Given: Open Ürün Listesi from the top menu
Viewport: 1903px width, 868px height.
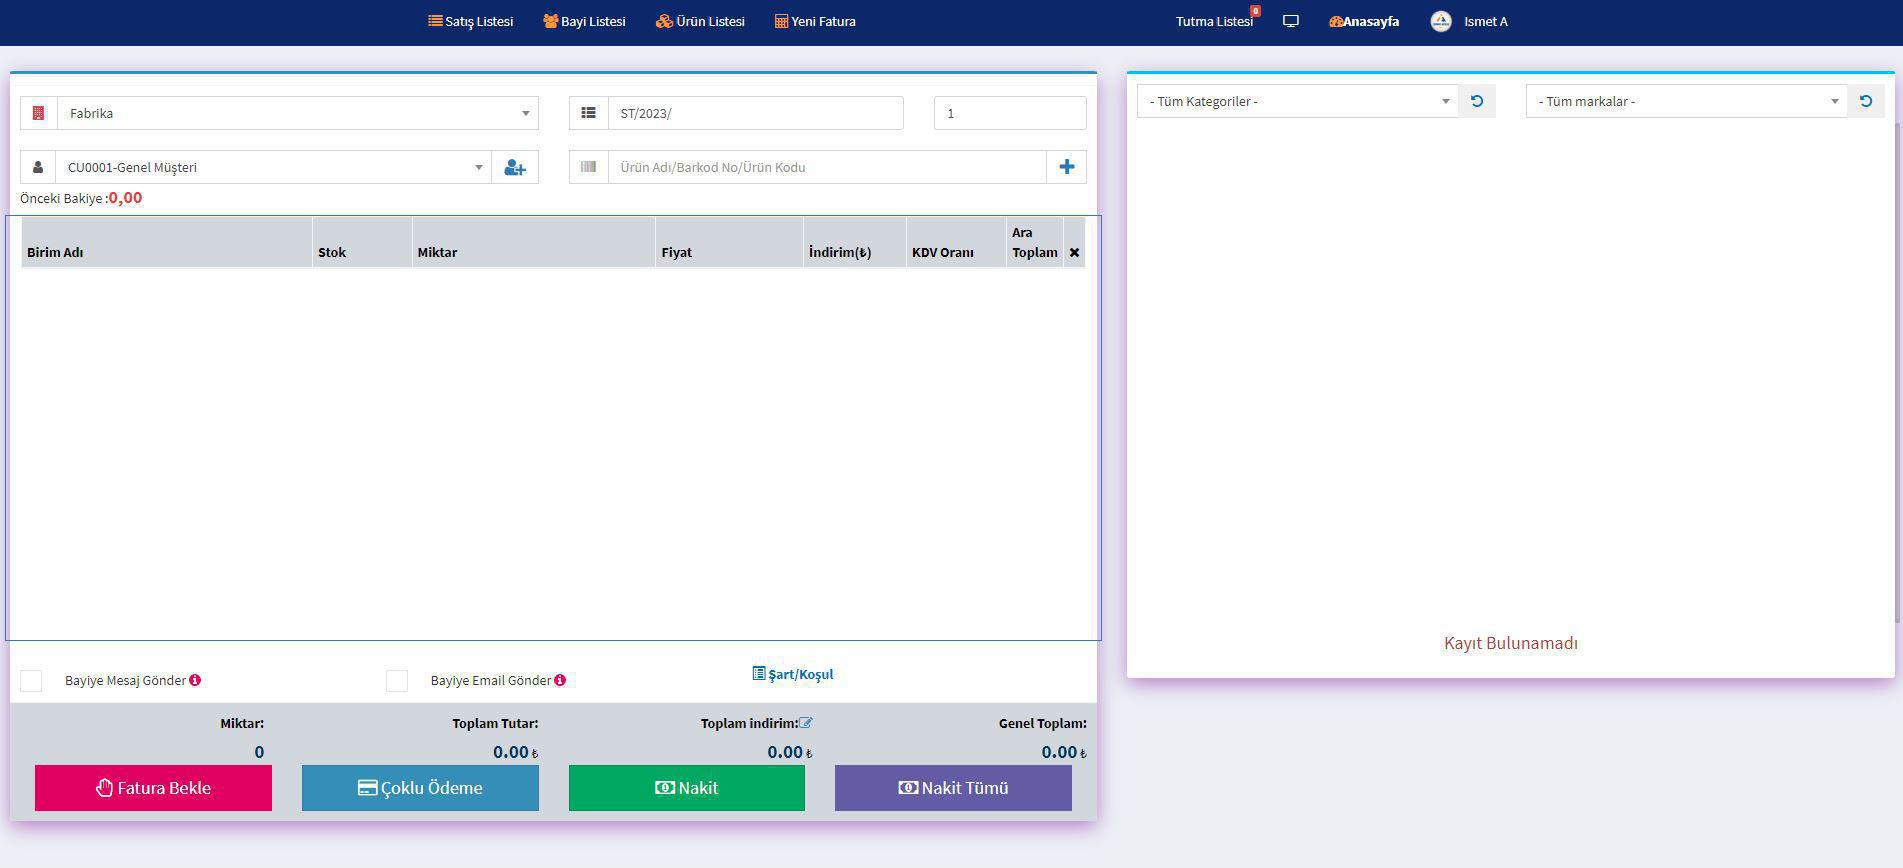Looking at the screenshot, I should click(x=700, y=21).
